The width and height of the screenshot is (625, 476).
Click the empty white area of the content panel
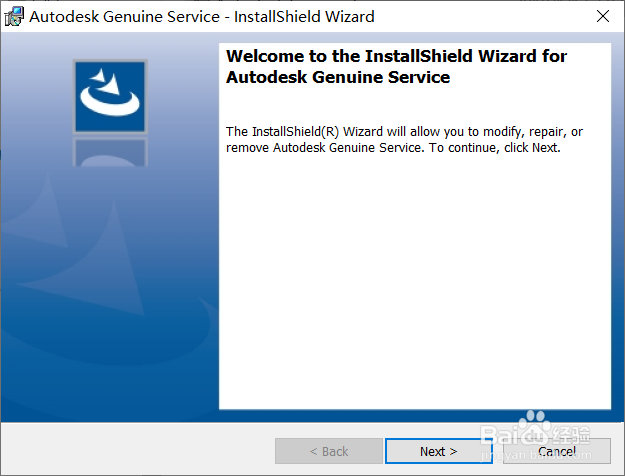(x=414, y=290)
